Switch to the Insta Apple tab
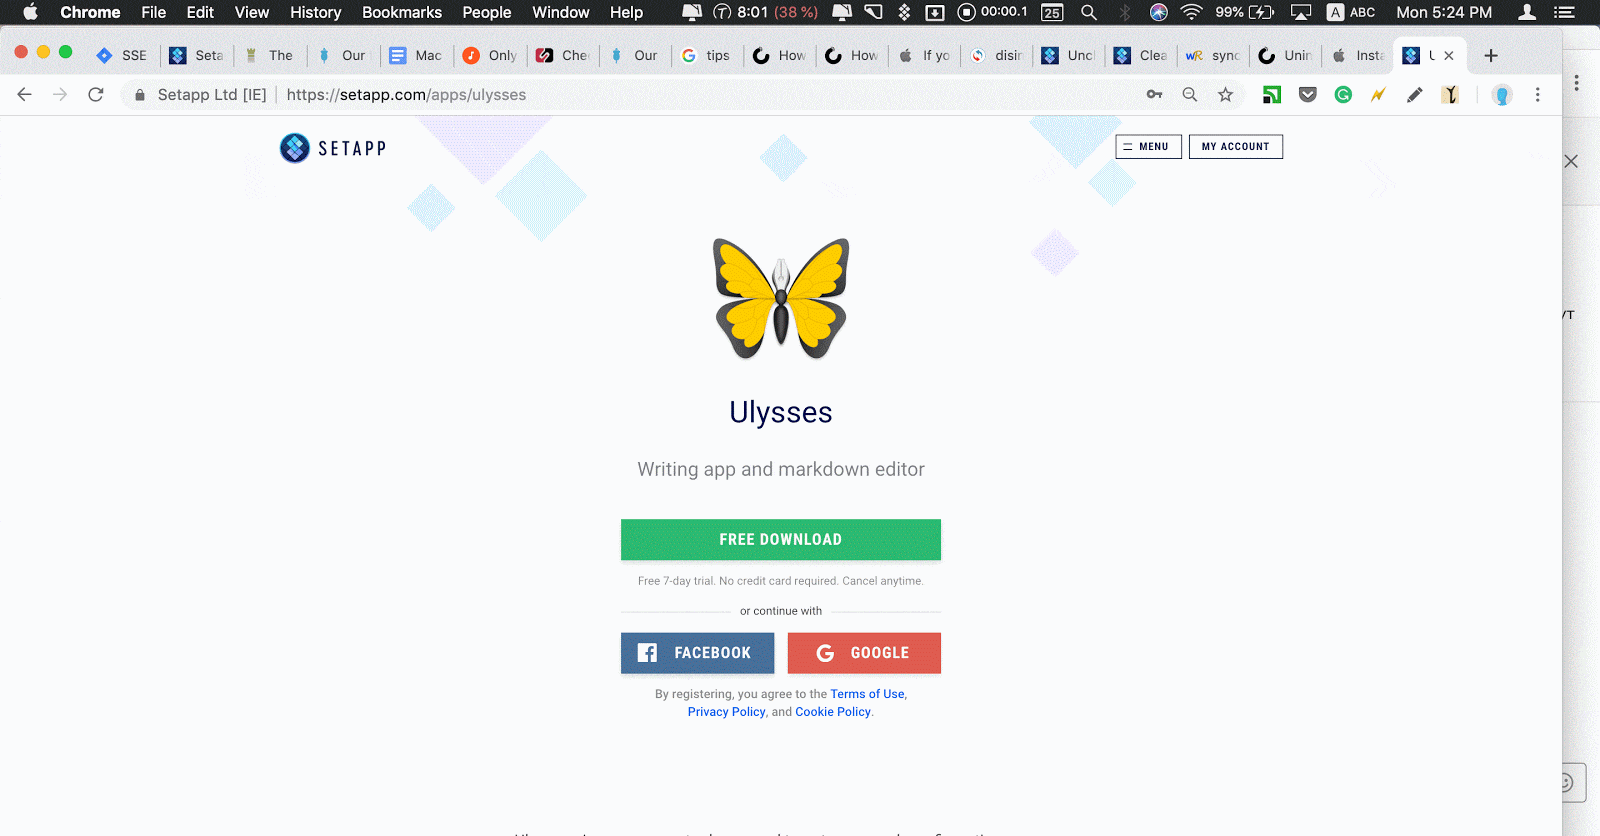This screenshot has height=836, width=1600. click(x=1359, y=56)
